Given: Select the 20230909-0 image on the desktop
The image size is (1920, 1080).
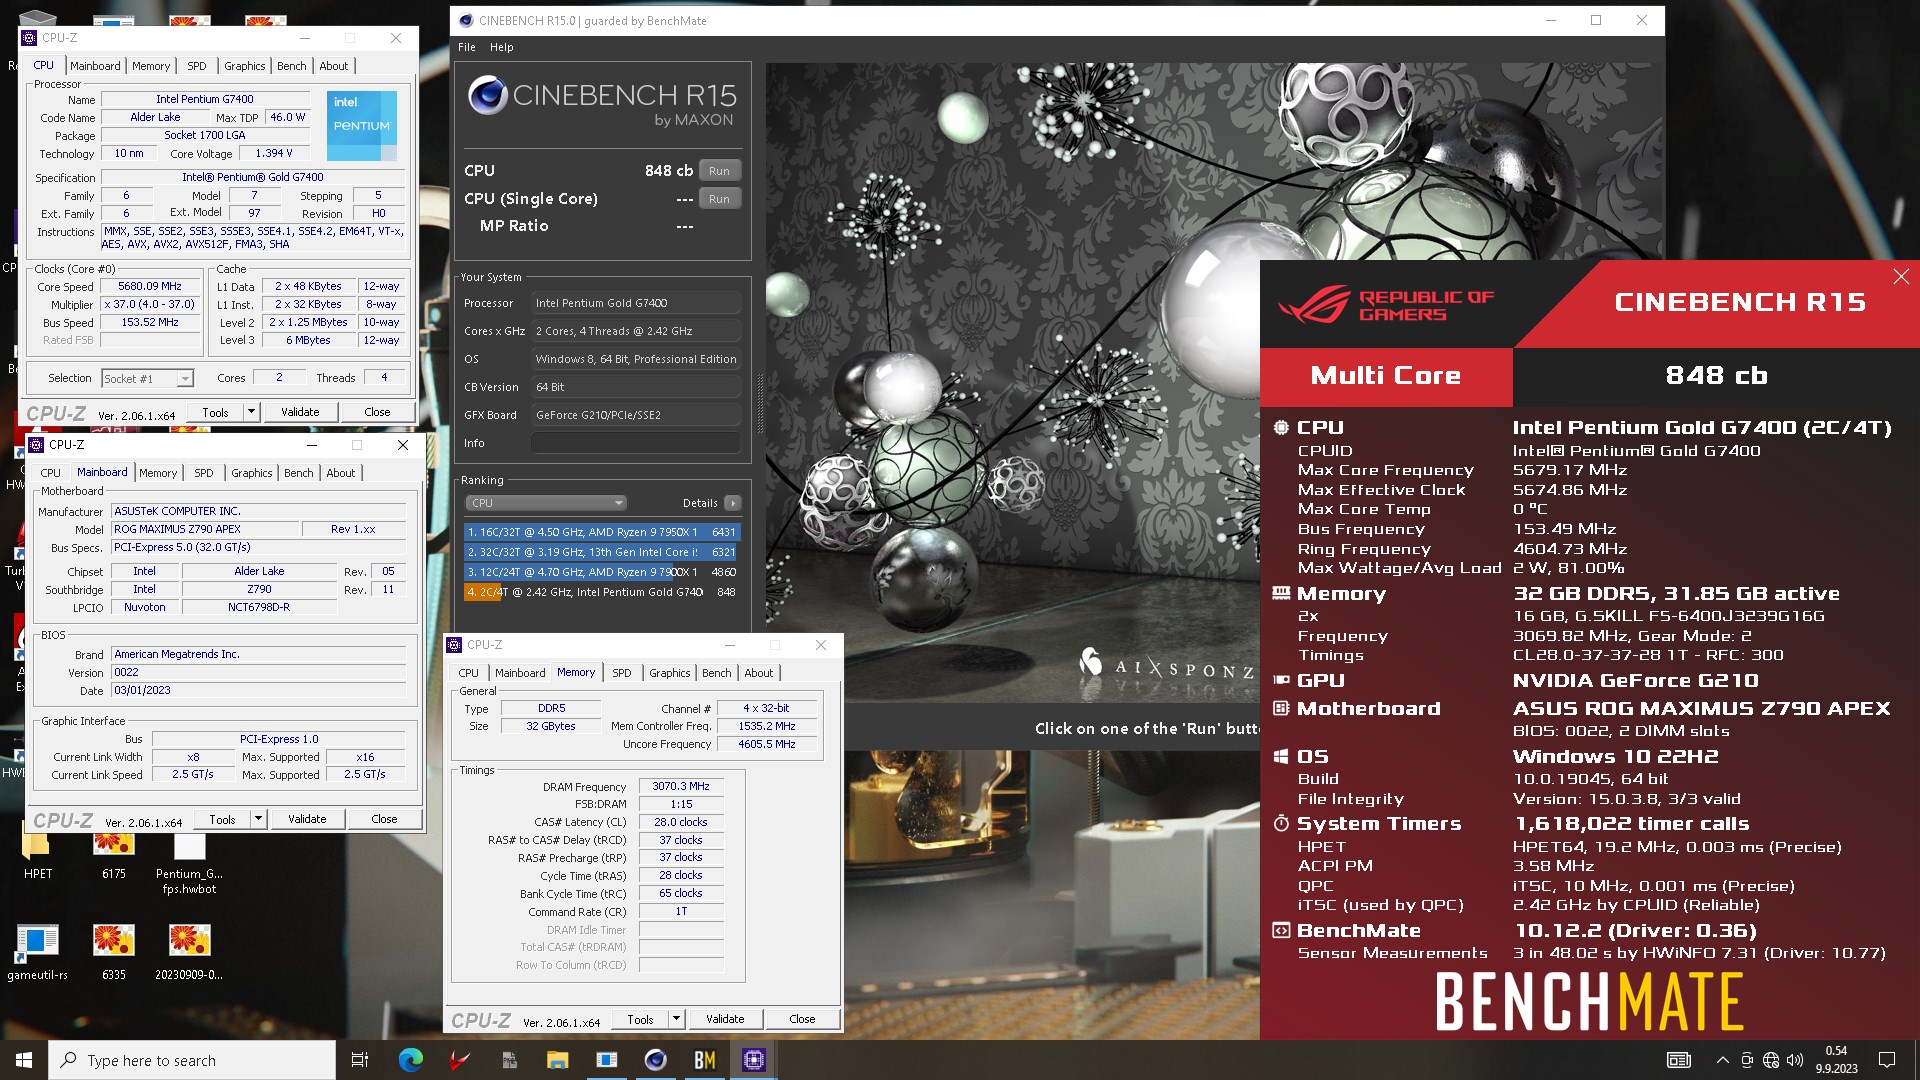Looking at the screenshot, I should tap(189, 952).
